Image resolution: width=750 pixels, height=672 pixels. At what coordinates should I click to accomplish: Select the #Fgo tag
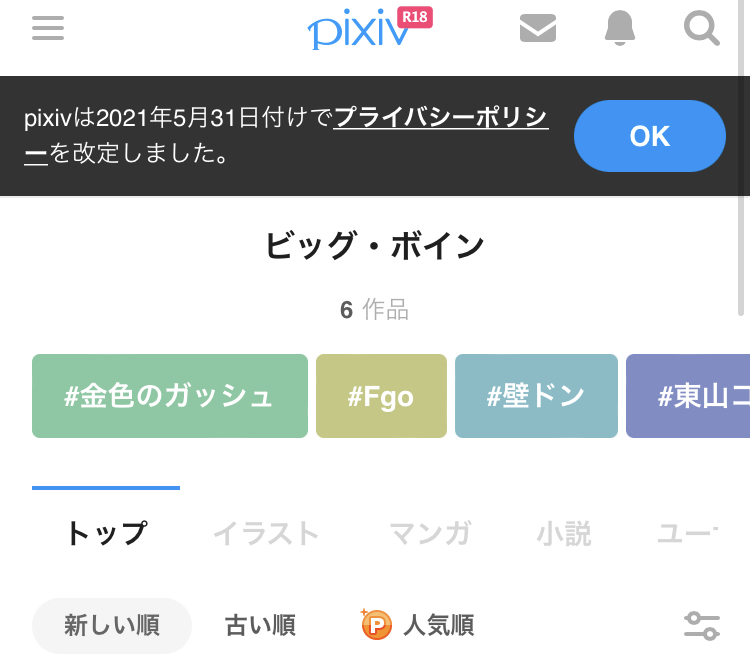381,396
